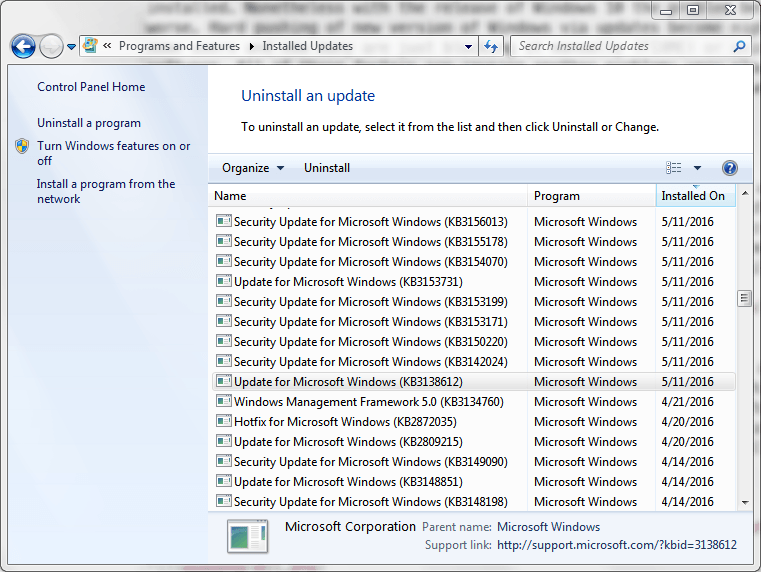
Task: Click Microsoft Corporation in details pane
Action: pyautogui.click(x=350, y=526)
